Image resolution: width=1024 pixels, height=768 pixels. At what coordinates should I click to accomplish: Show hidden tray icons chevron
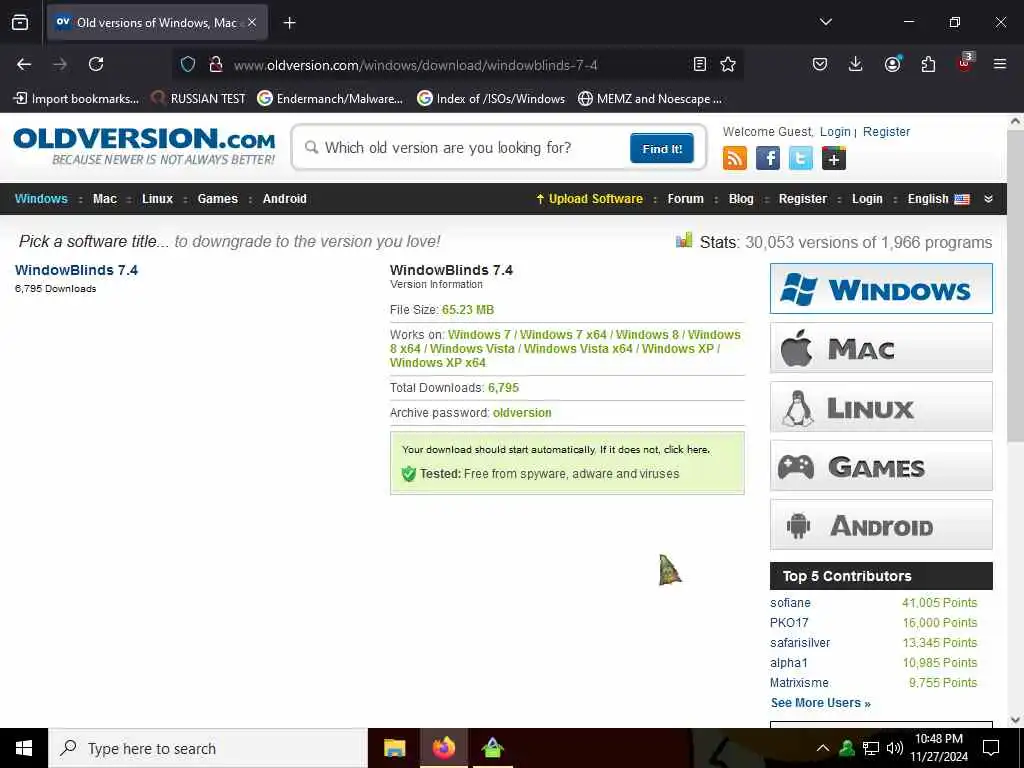823,748
